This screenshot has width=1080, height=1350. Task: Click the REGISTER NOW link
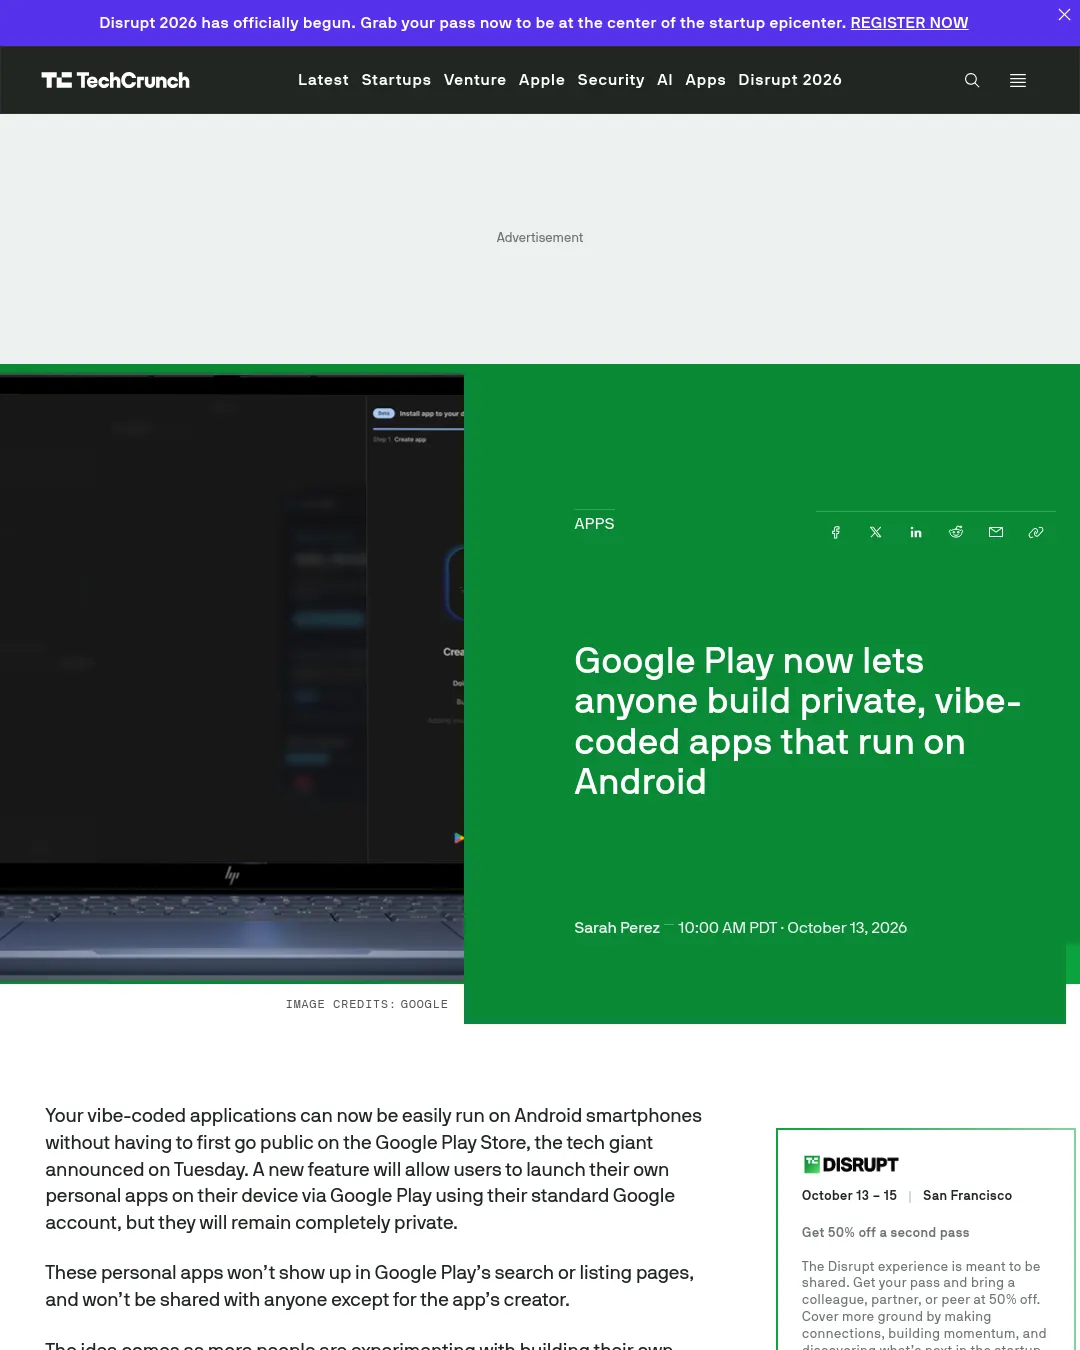click(909, 23)
